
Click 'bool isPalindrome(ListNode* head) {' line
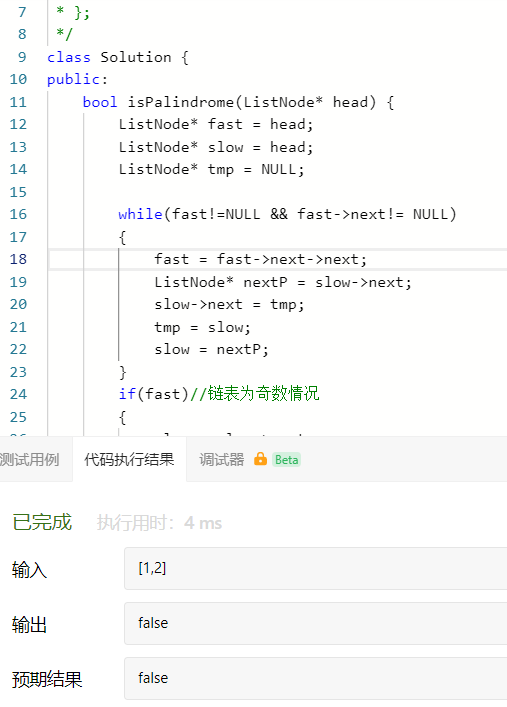click(238, 102)
